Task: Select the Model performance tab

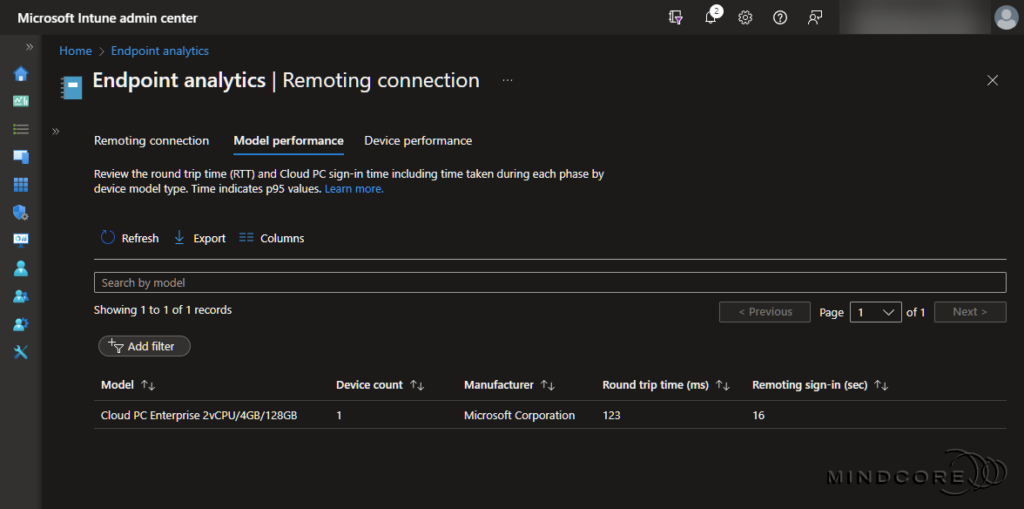Action: pyautogui.click(x=289, y=140)
